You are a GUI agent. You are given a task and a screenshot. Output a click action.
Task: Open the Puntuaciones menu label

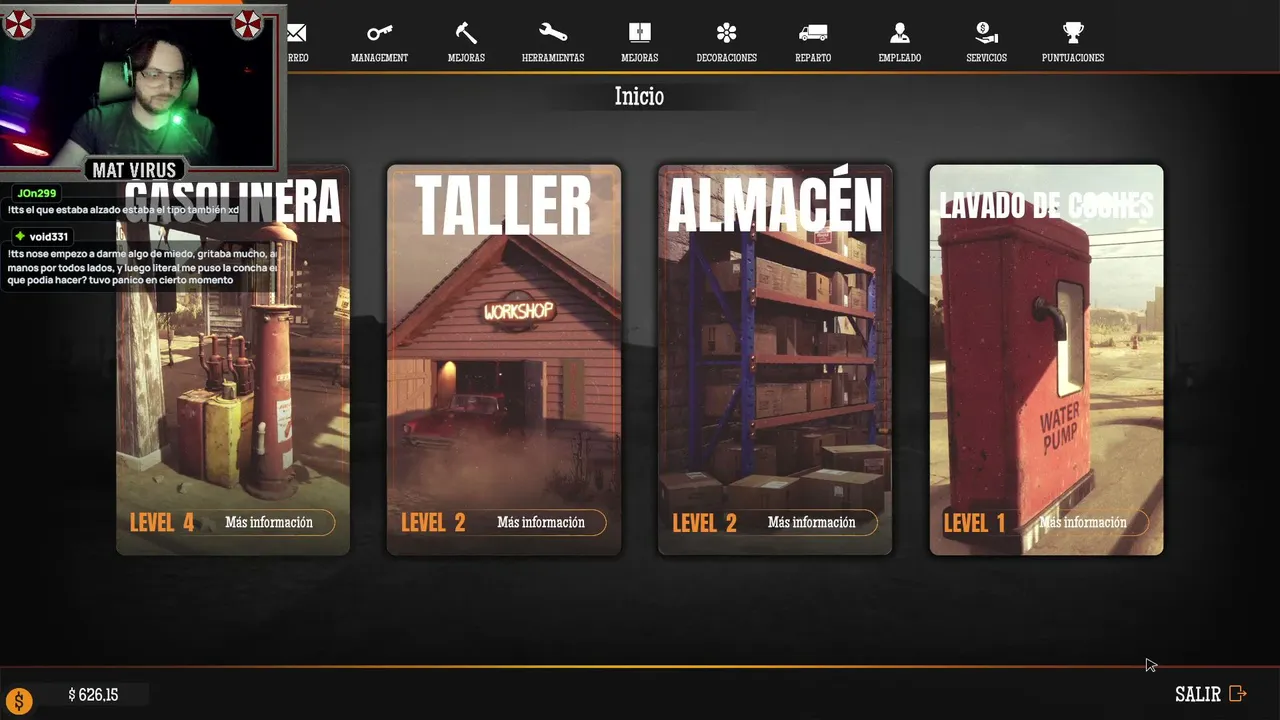tap(1073, 58)
